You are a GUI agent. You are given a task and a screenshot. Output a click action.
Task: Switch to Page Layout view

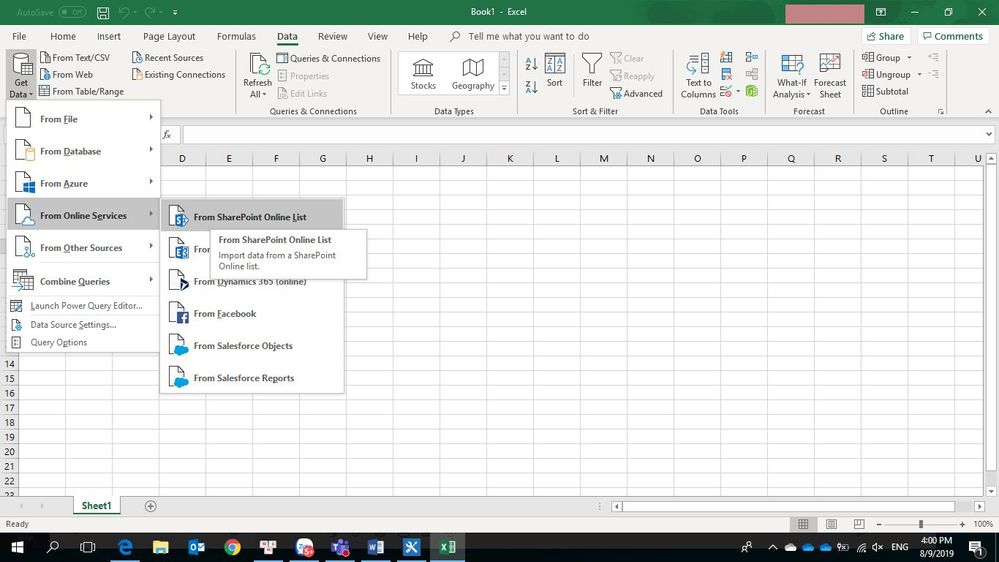point(831,524)
